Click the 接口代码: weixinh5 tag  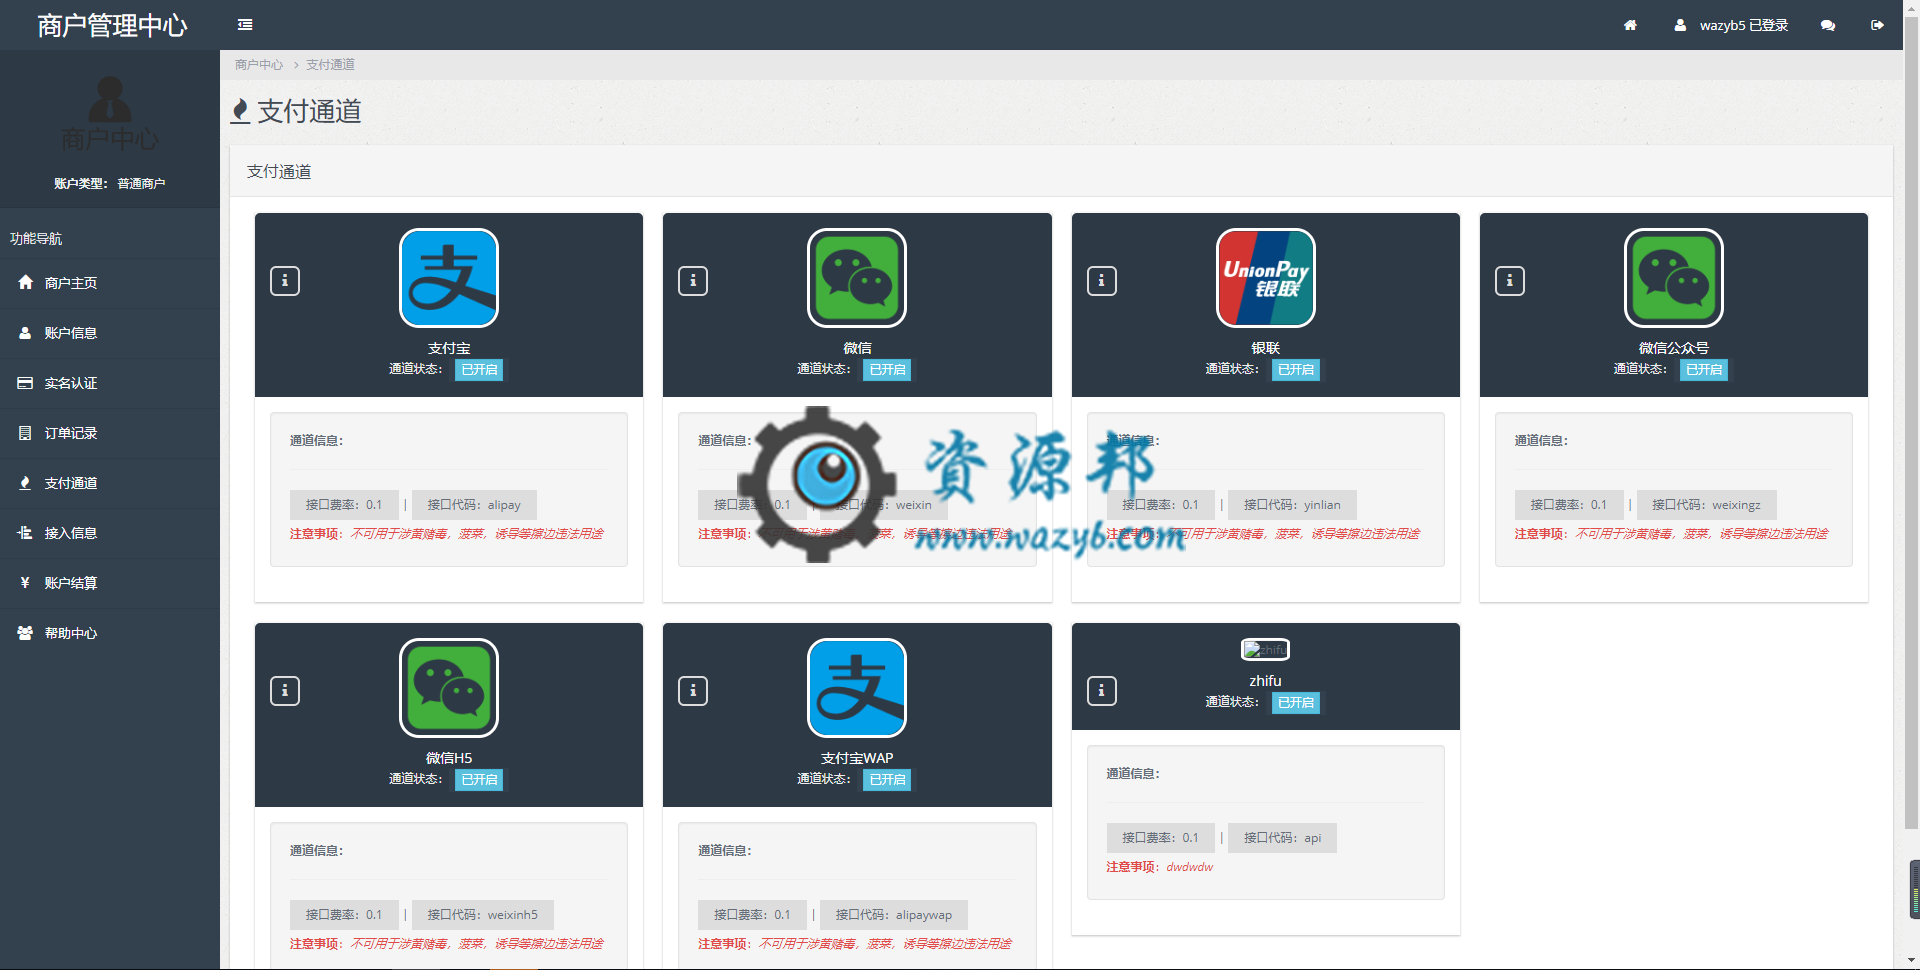tap(483, 915)
